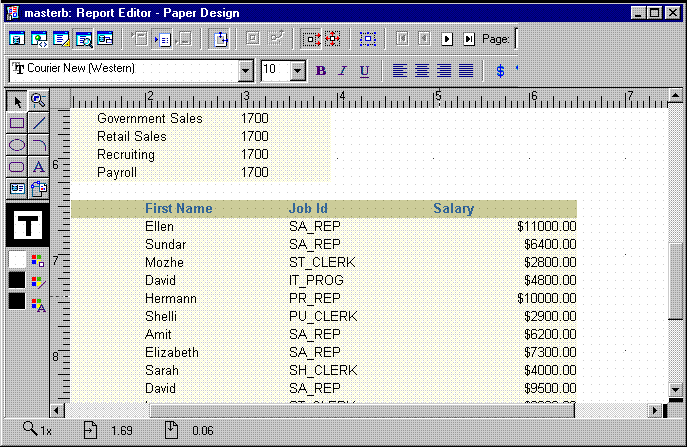
Task: Go to the first page
Action: (x=402, y=39)
